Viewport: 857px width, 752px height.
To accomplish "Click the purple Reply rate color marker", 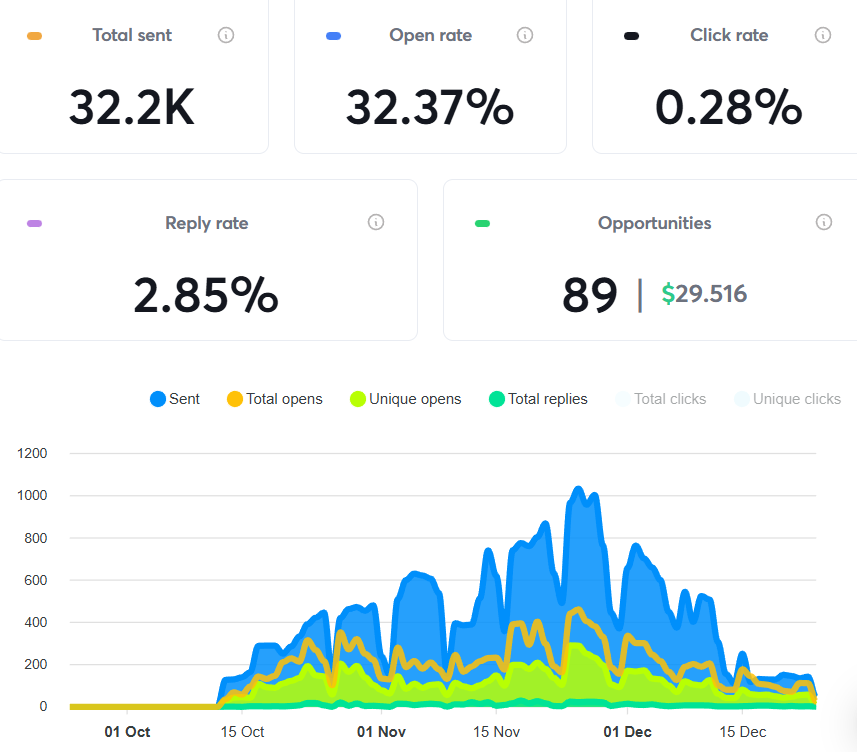I will coord(34,223).
